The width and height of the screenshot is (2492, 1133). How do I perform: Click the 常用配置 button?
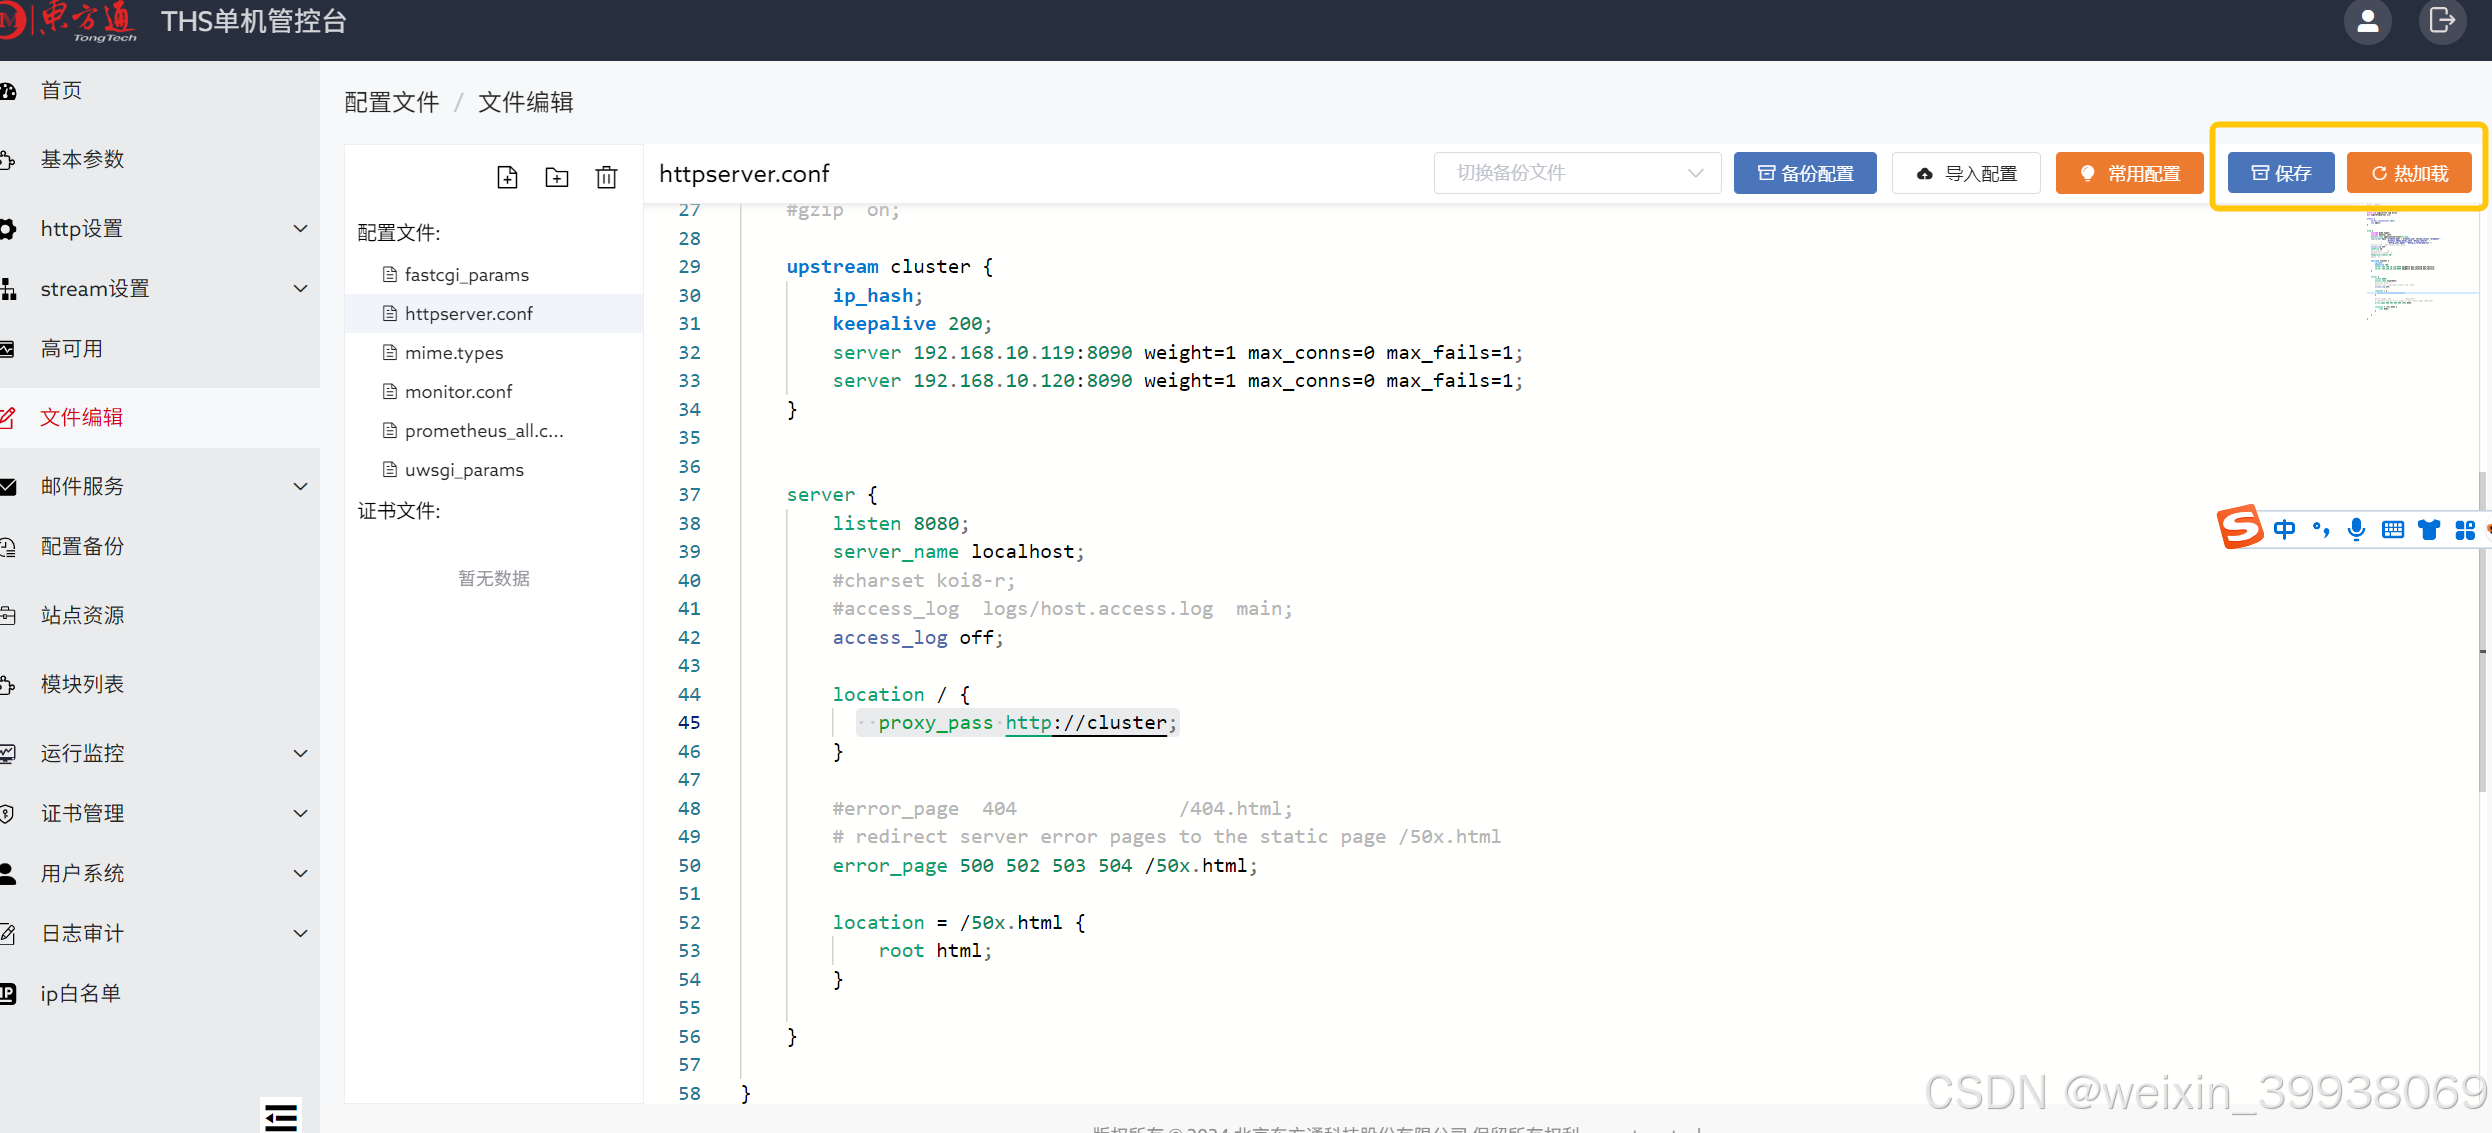[2130, 173]
